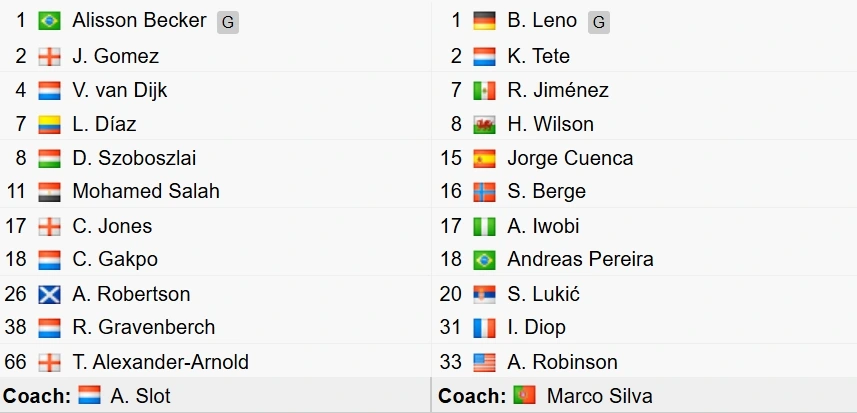This screenshot has height=413, width=857.
Task: Open coach Marco Silva link
Action: (x=600, y=396)
